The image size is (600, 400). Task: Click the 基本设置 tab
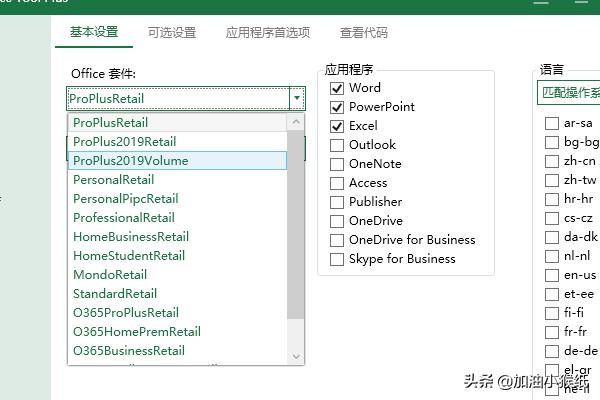(94, 33)
